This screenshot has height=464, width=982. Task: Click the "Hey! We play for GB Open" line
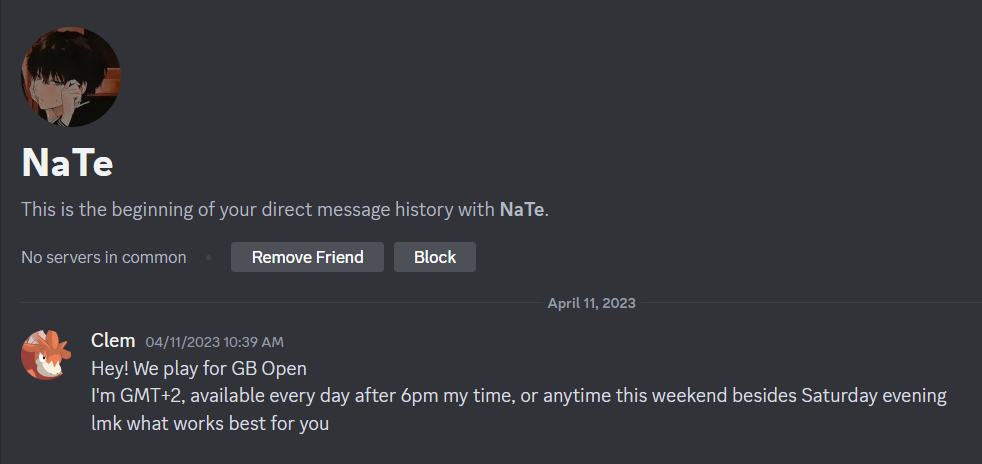point(199,368)
